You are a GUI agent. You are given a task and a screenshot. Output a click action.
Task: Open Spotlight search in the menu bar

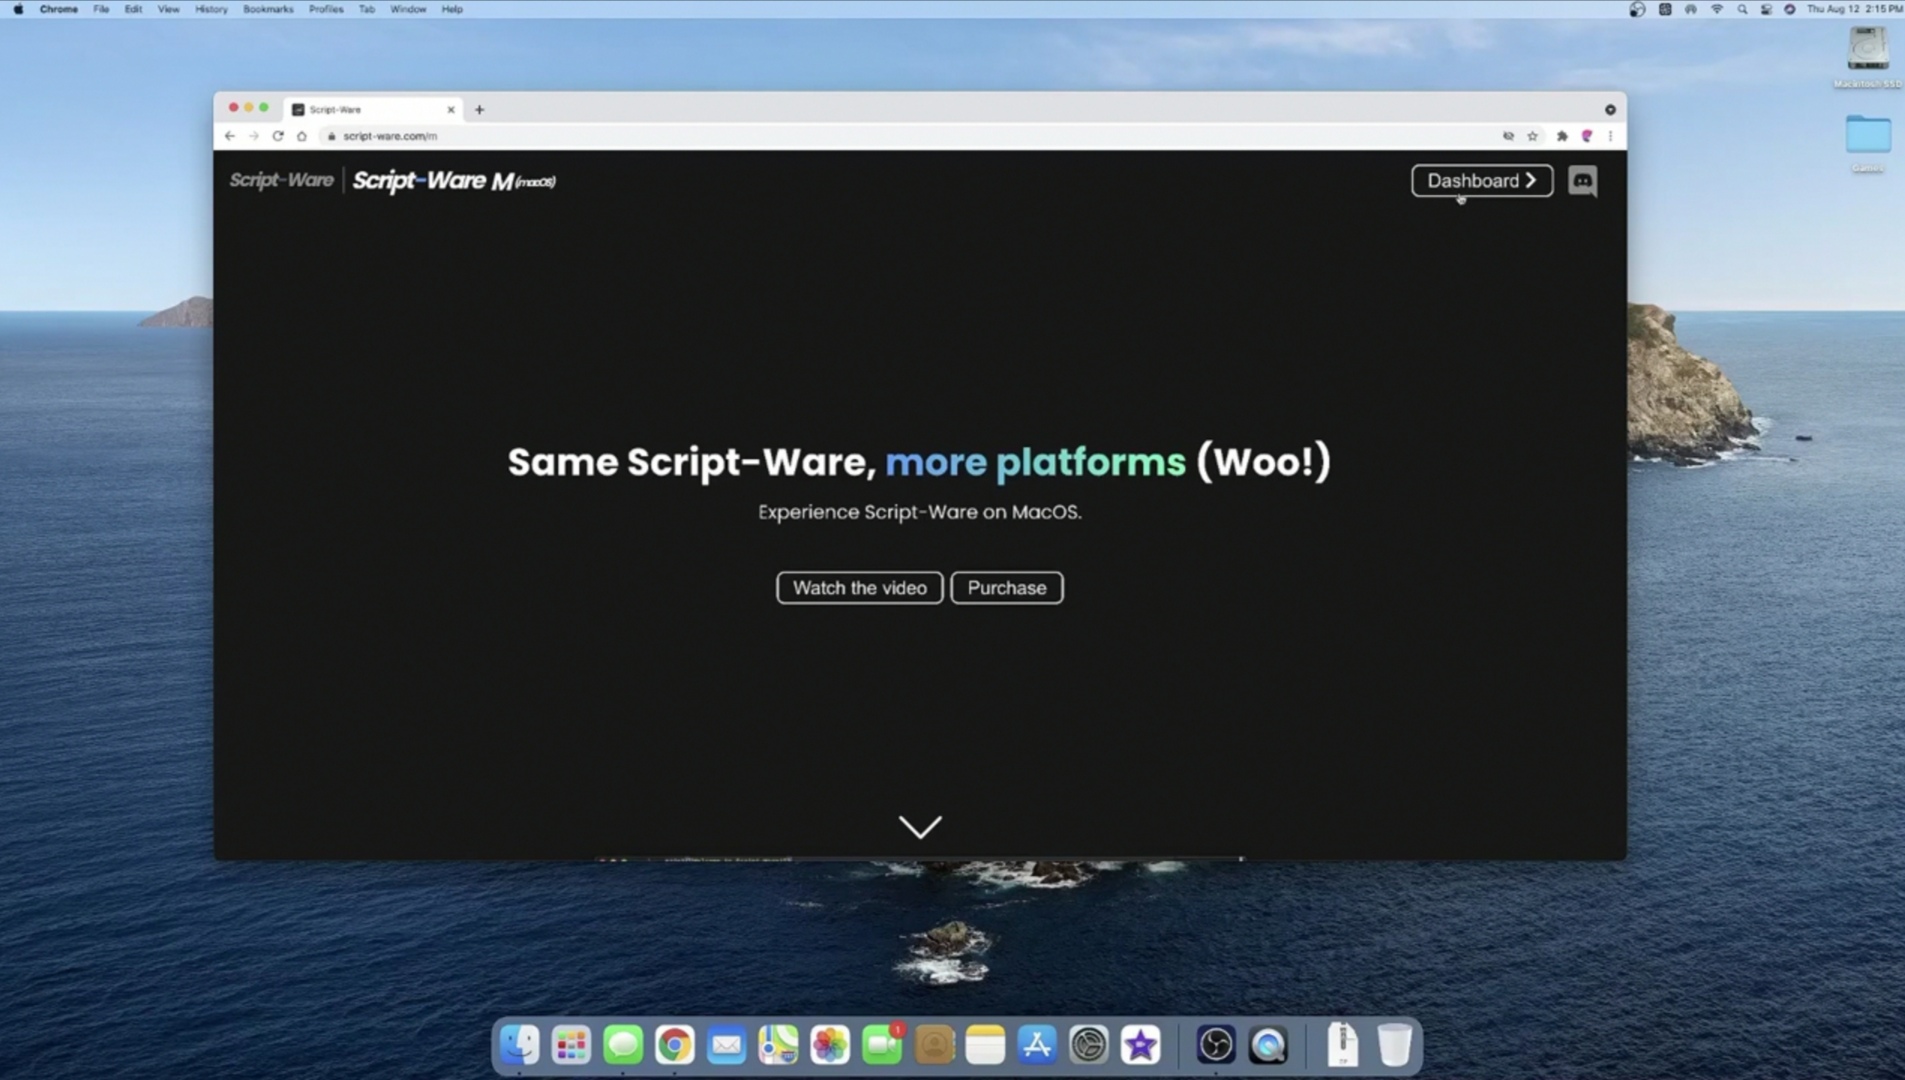point(1742,9)
